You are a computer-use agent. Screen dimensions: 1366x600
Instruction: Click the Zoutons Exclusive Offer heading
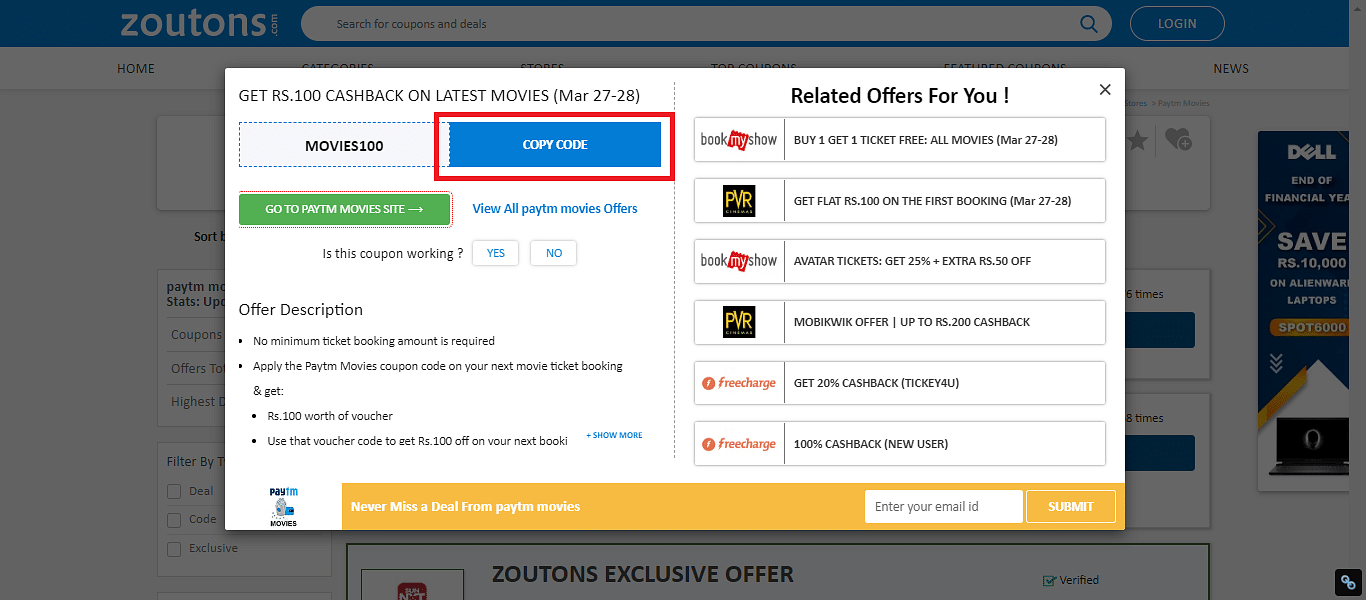643,575
